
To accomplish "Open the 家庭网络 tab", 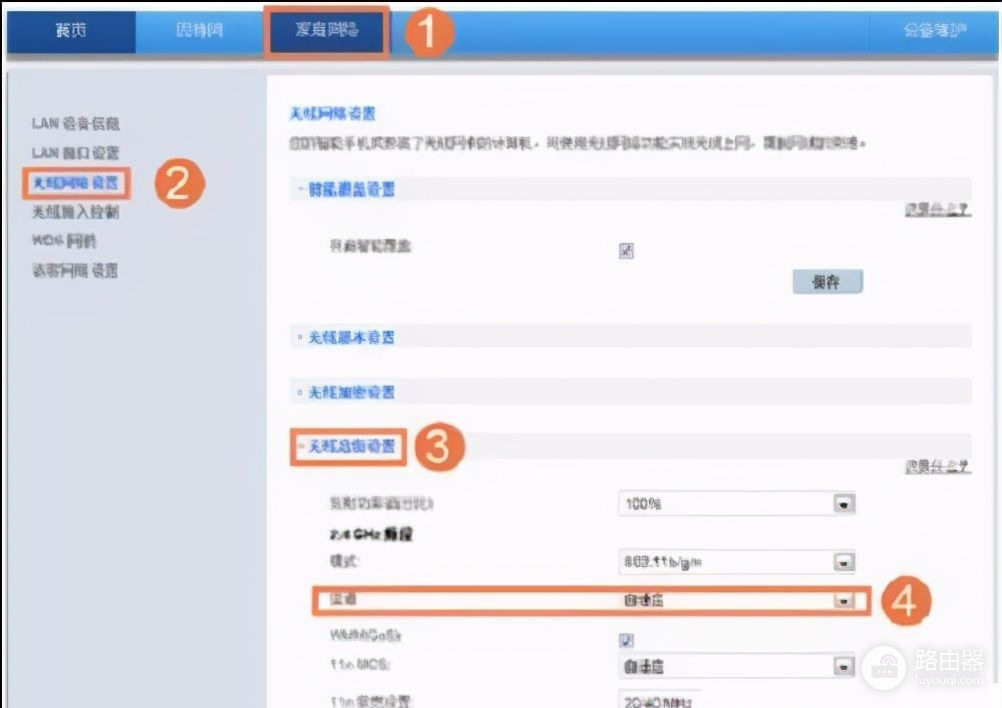I will pos(326,31).
